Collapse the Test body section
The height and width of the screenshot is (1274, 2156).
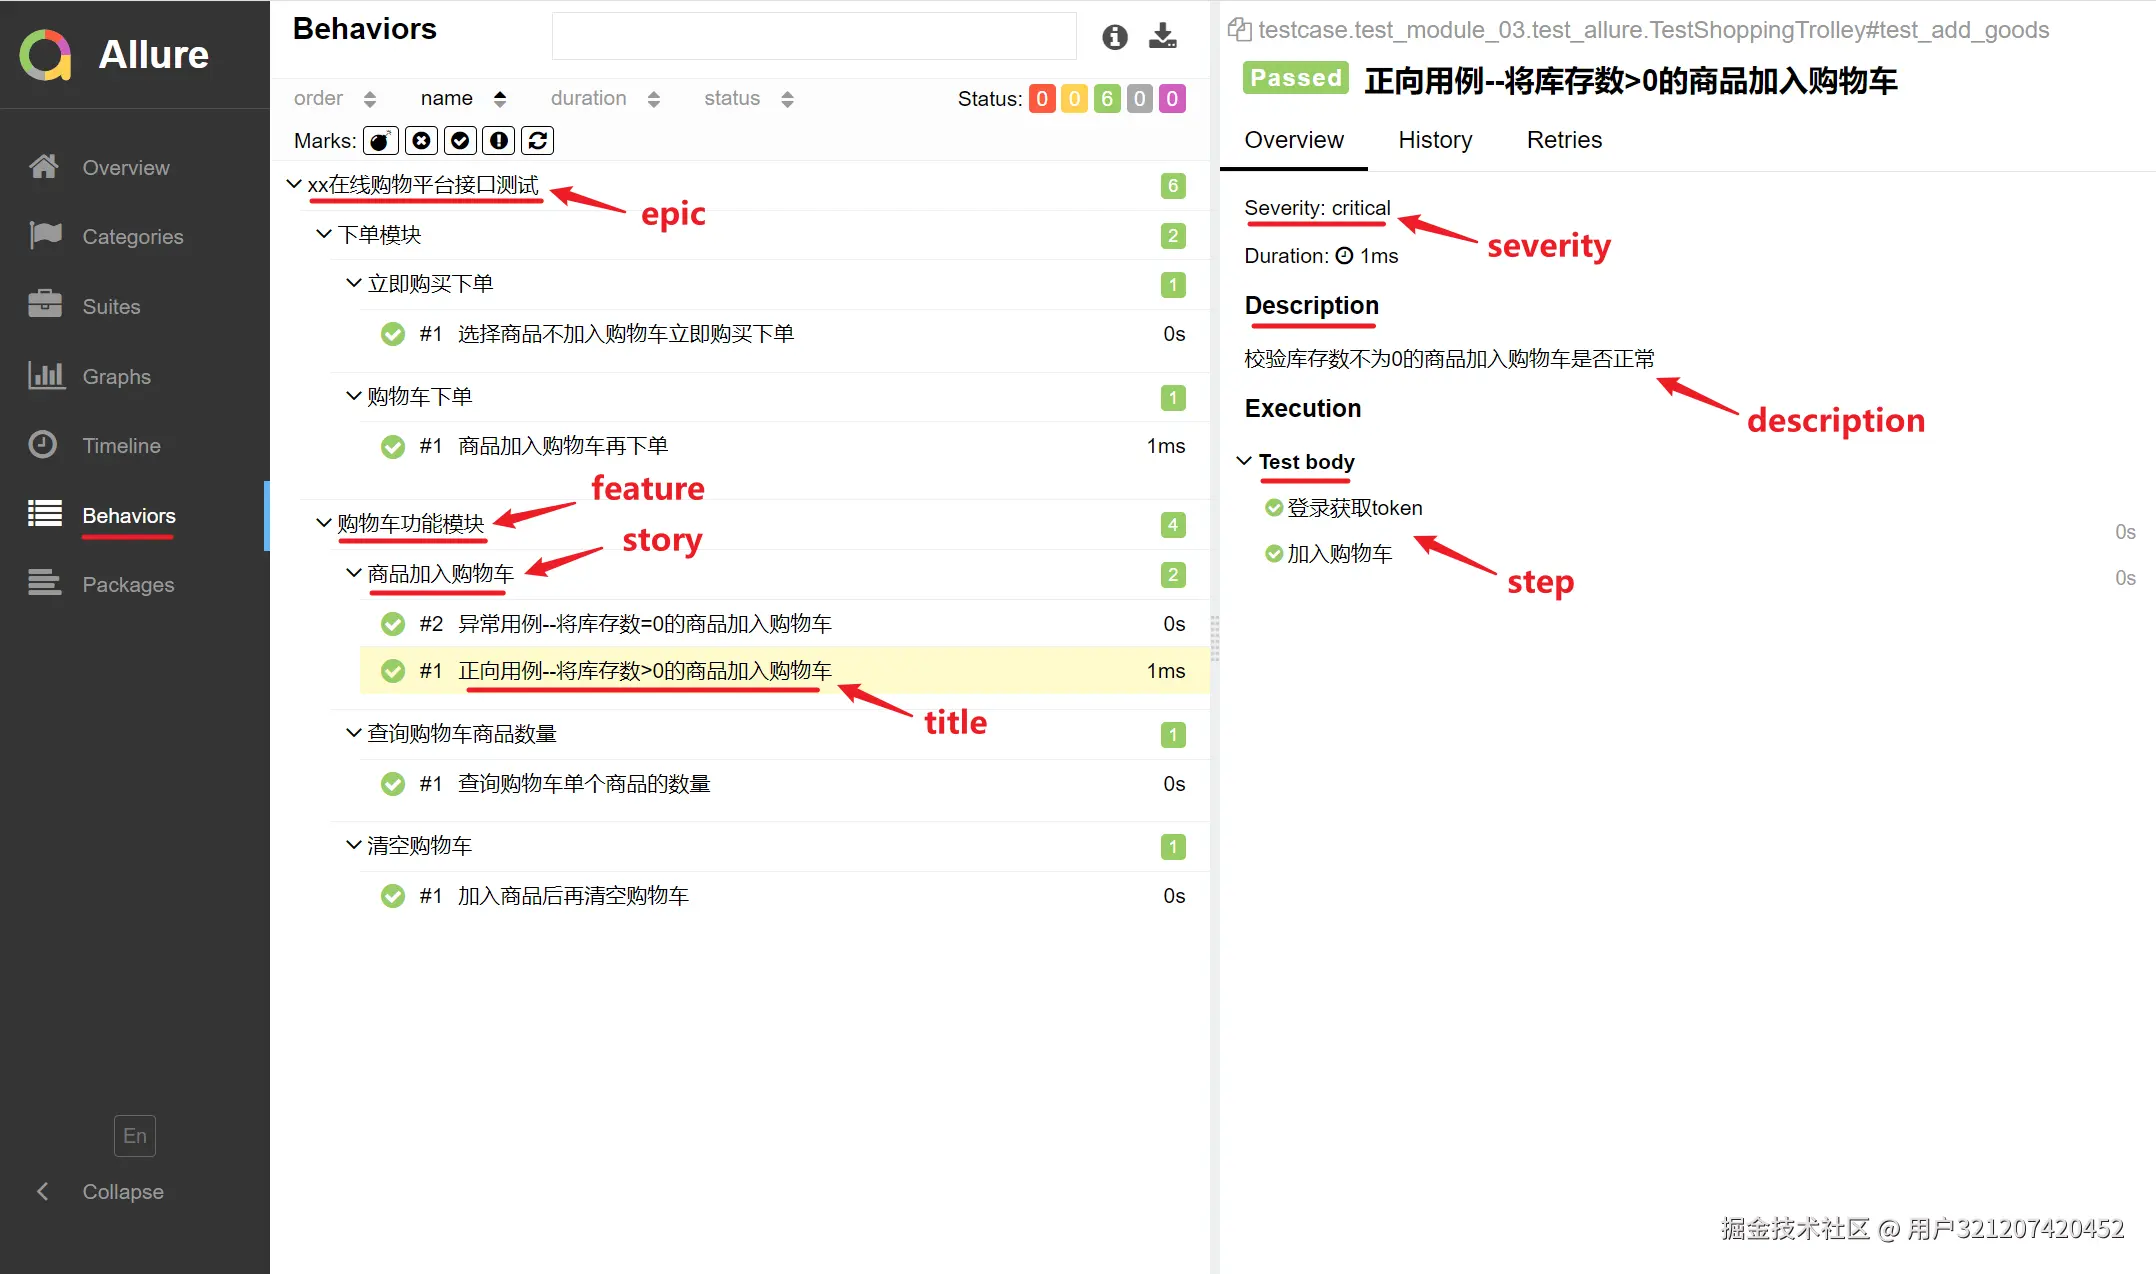[x=1244, y=461]
